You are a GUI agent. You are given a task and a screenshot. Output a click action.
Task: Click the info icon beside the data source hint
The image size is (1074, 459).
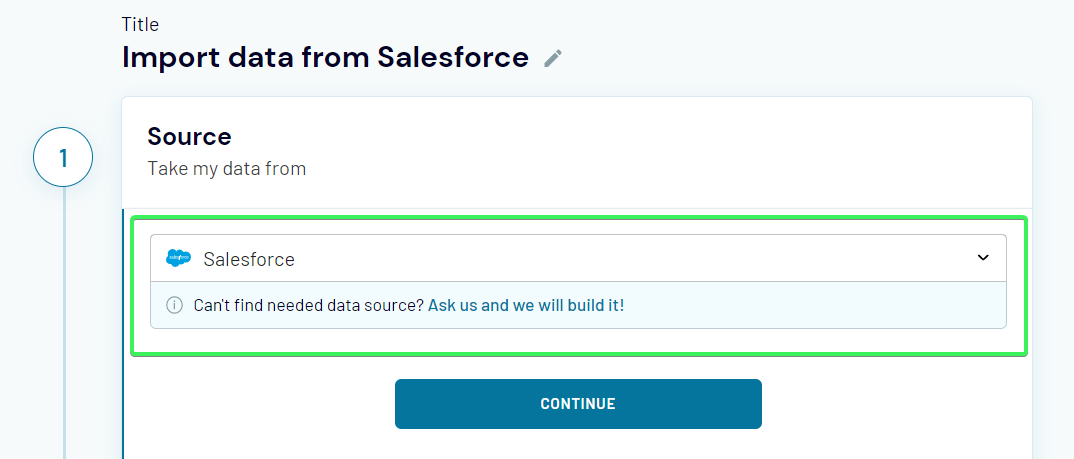point(174,305)
